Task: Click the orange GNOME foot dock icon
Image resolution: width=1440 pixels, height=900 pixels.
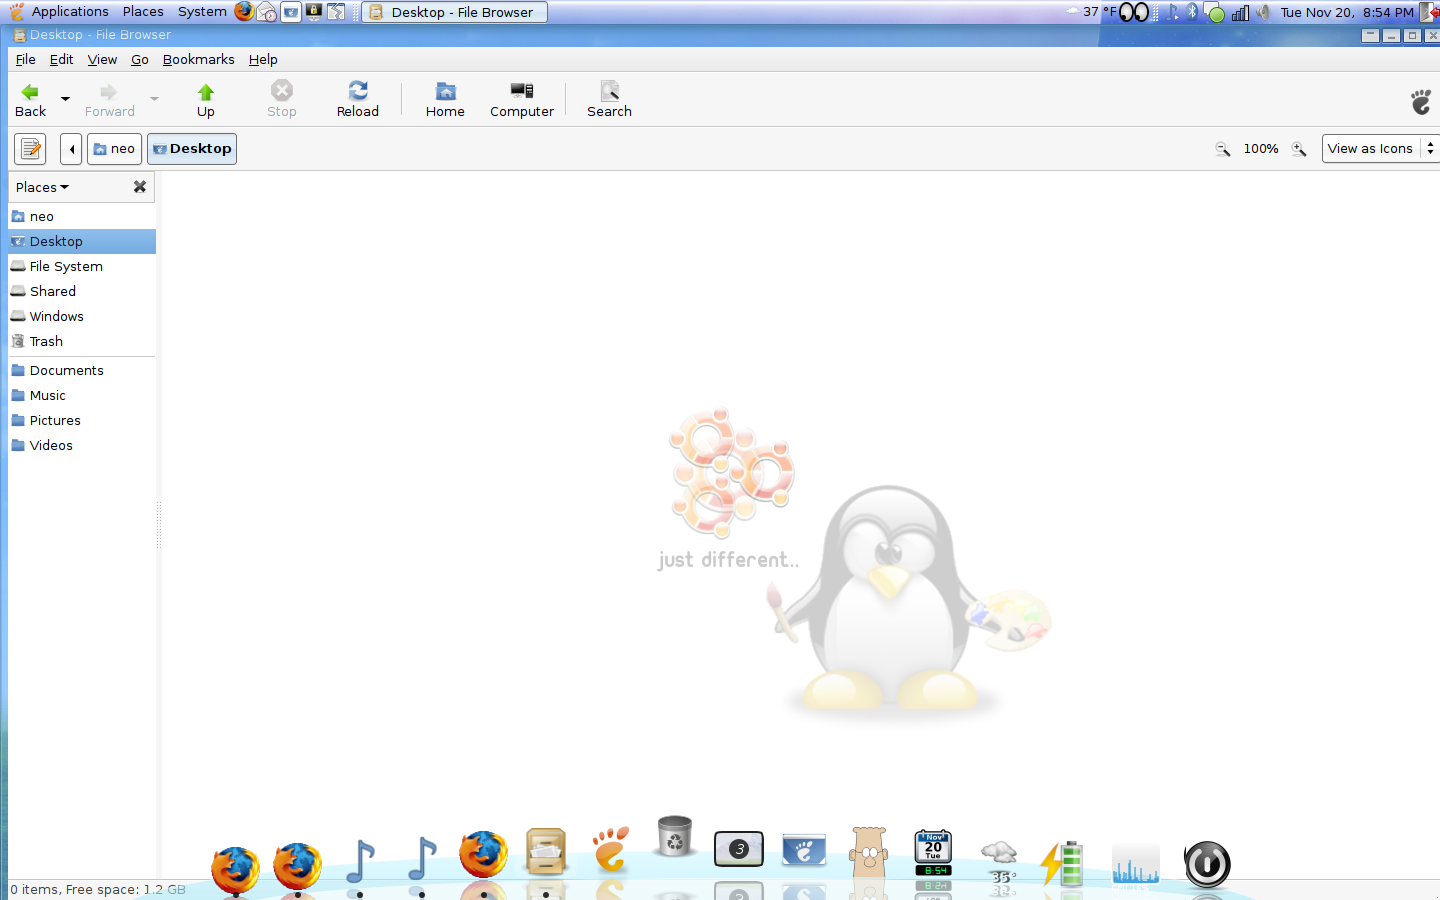Action: tap(610, 849)
